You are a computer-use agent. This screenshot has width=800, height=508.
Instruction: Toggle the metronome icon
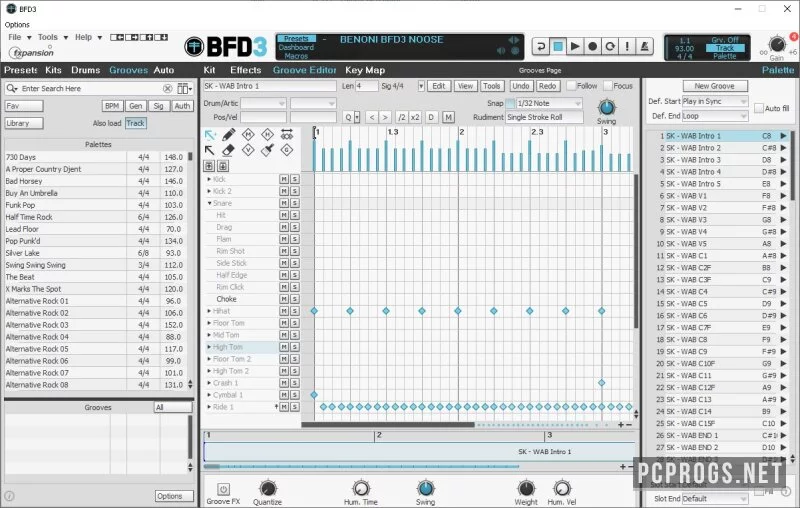click(x=644, y=46)
